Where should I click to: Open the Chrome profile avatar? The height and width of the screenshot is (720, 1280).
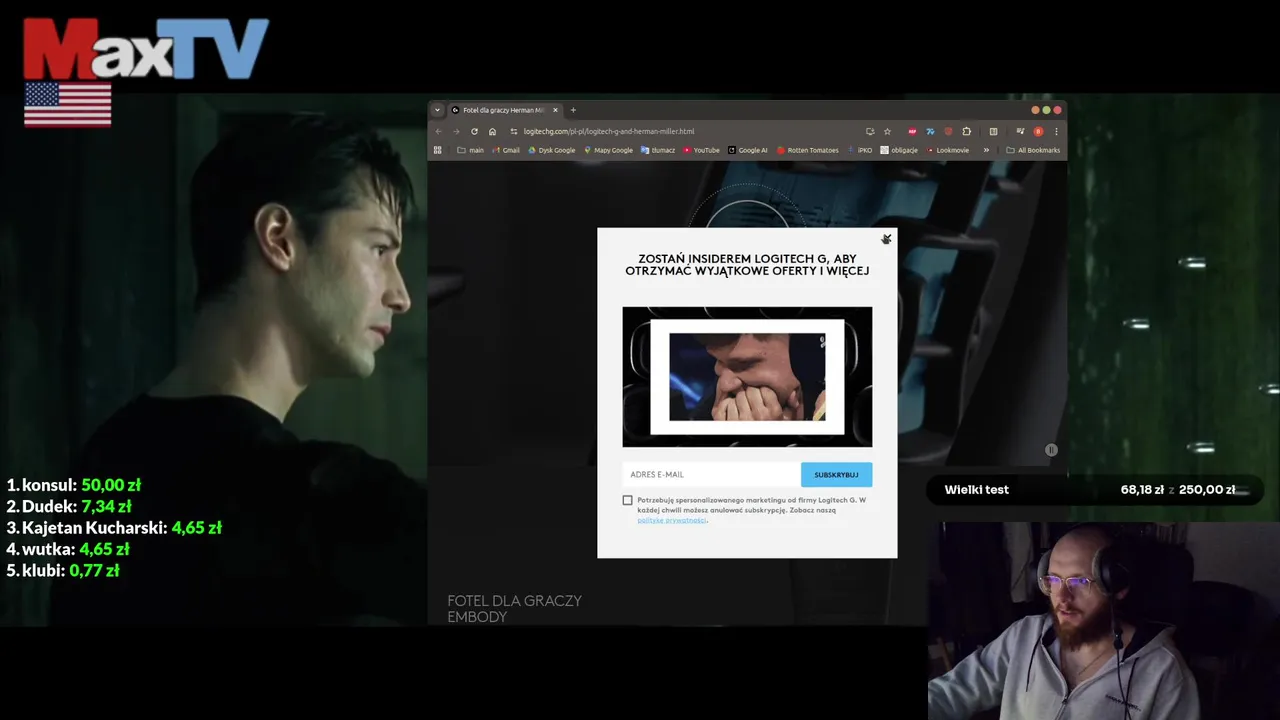pos(1038,131)
